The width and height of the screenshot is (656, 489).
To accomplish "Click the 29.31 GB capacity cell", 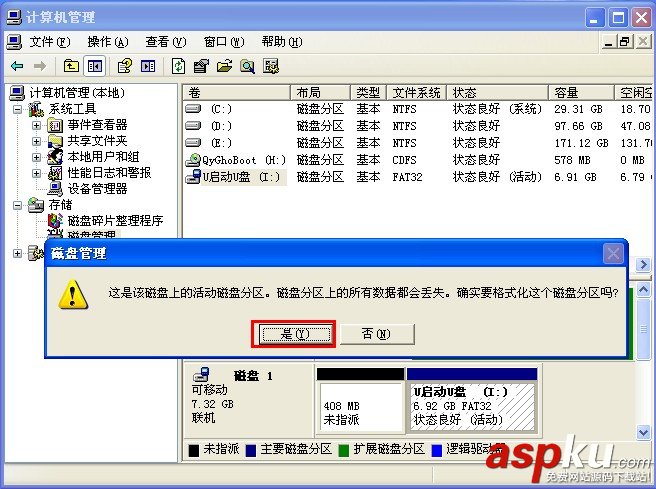I will pyautogui.click(x=579, y=109).
